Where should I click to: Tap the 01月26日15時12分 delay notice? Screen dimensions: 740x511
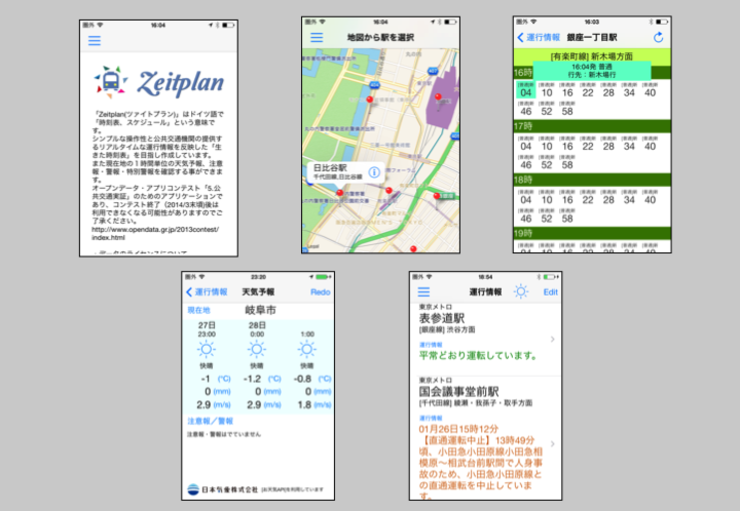480,461
